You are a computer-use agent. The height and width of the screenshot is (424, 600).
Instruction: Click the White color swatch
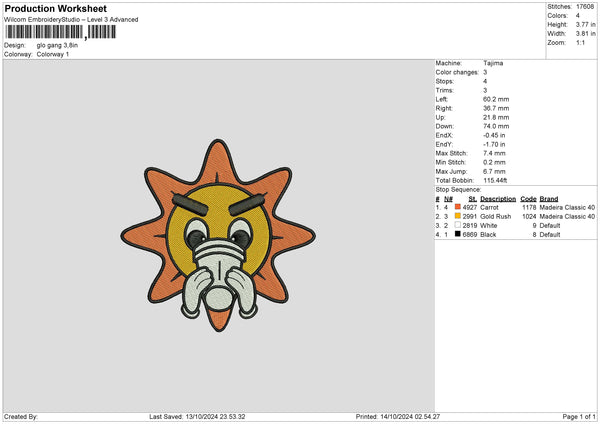point(458,225)
